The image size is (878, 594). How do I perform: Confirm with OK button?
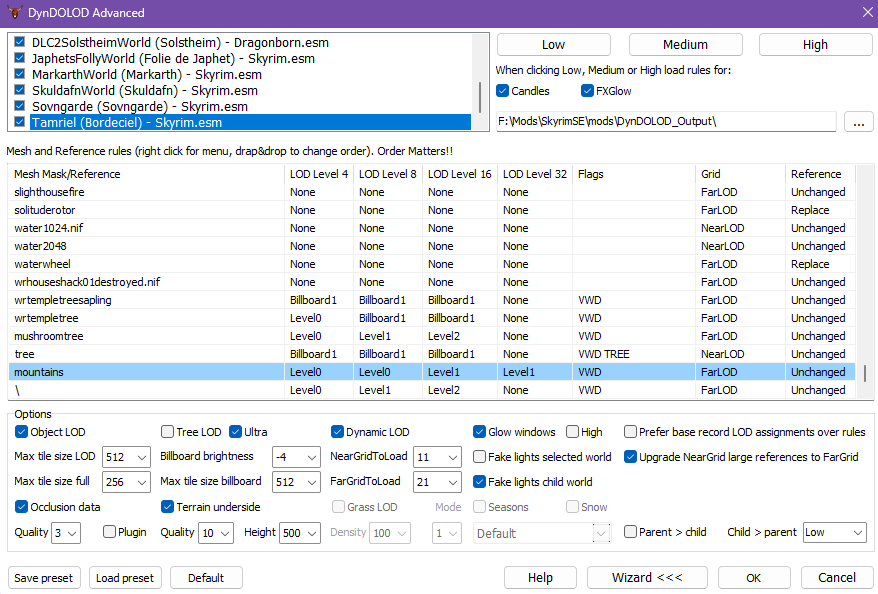(754, 577)
